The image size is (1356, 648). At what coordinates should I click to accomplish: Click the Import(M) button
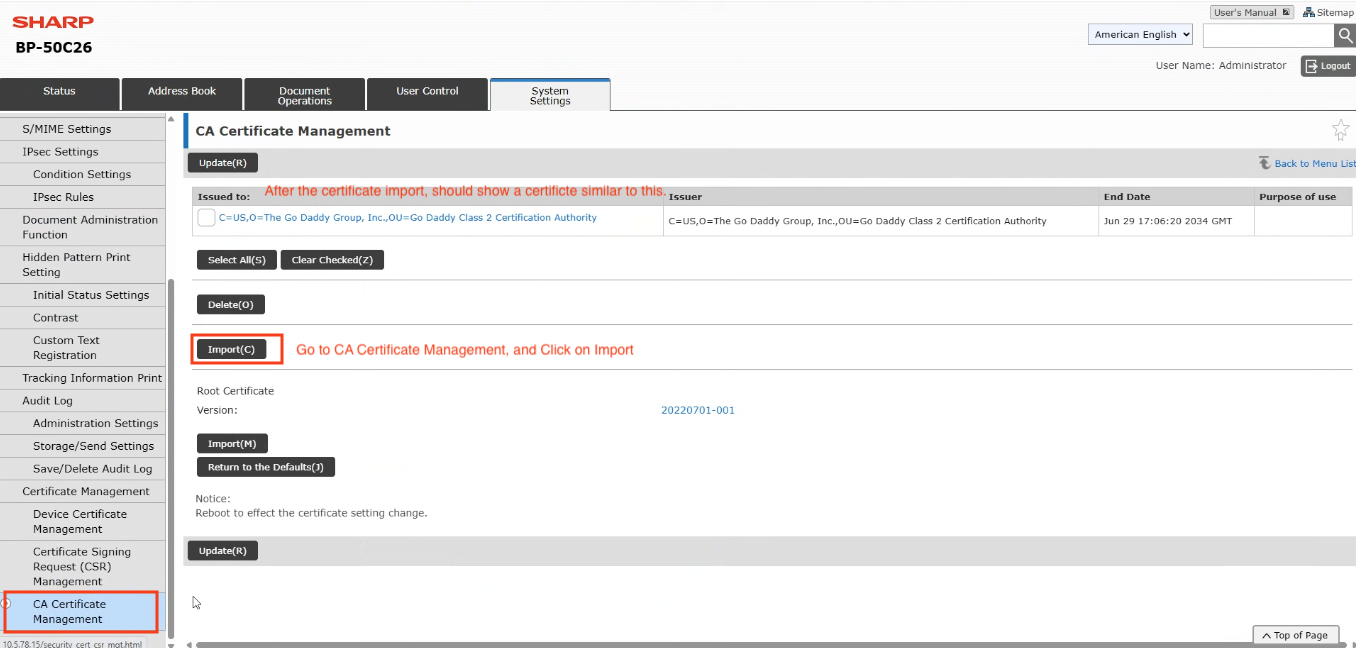coord(232,444)
